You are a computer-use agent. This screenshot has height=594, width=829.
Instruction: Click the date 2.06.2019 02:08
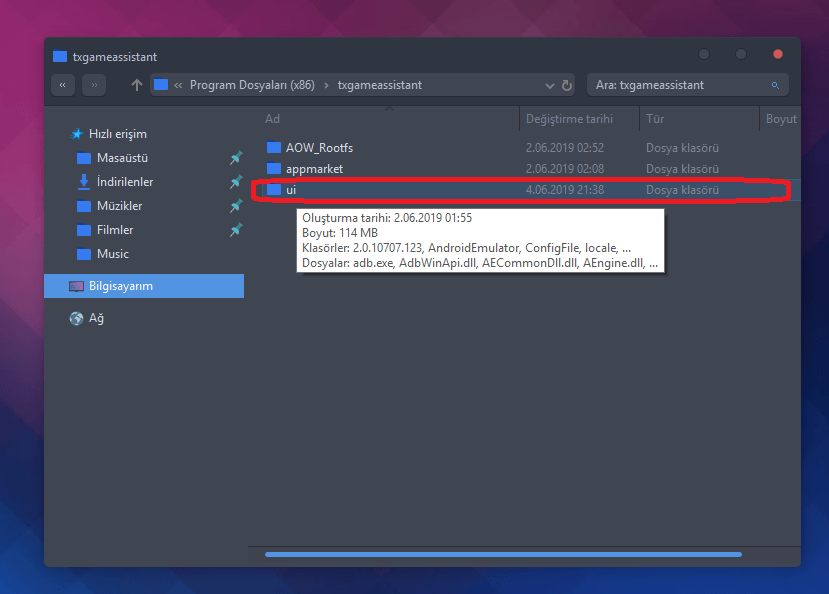tap(565, 169)
